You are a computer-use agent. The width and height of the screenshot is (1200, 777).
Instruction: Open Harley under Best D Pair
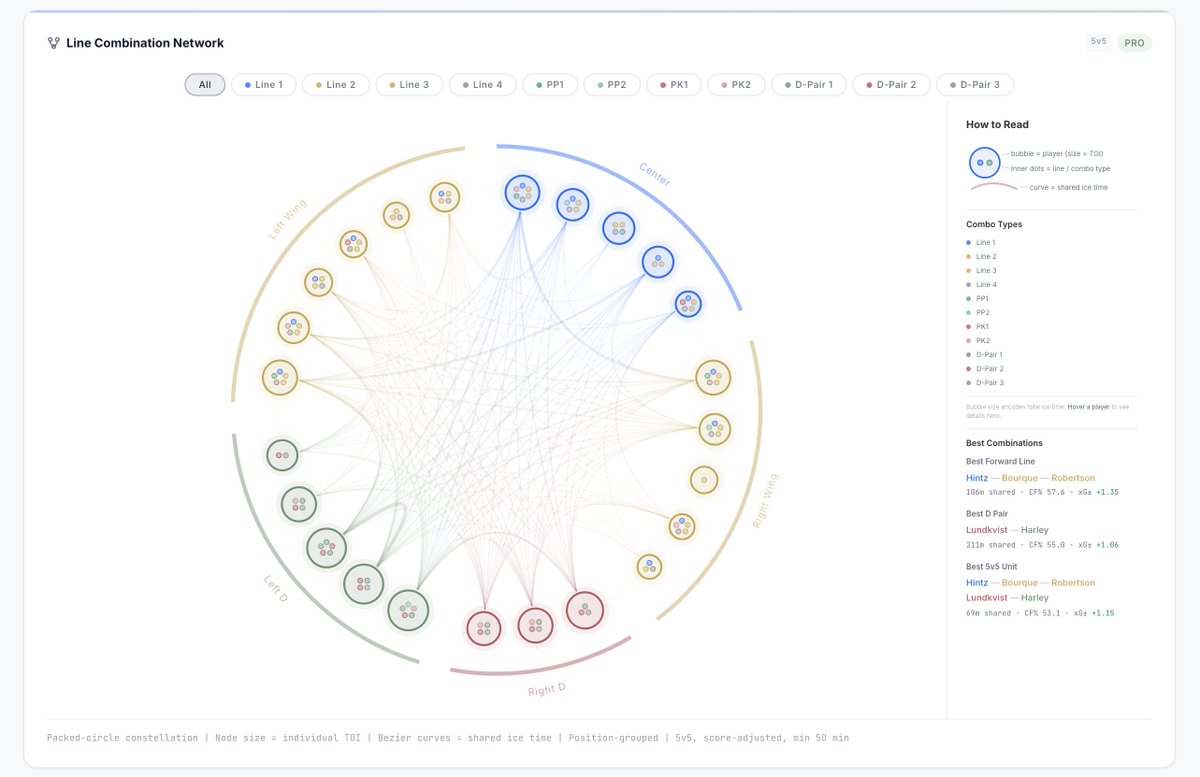1035,530
